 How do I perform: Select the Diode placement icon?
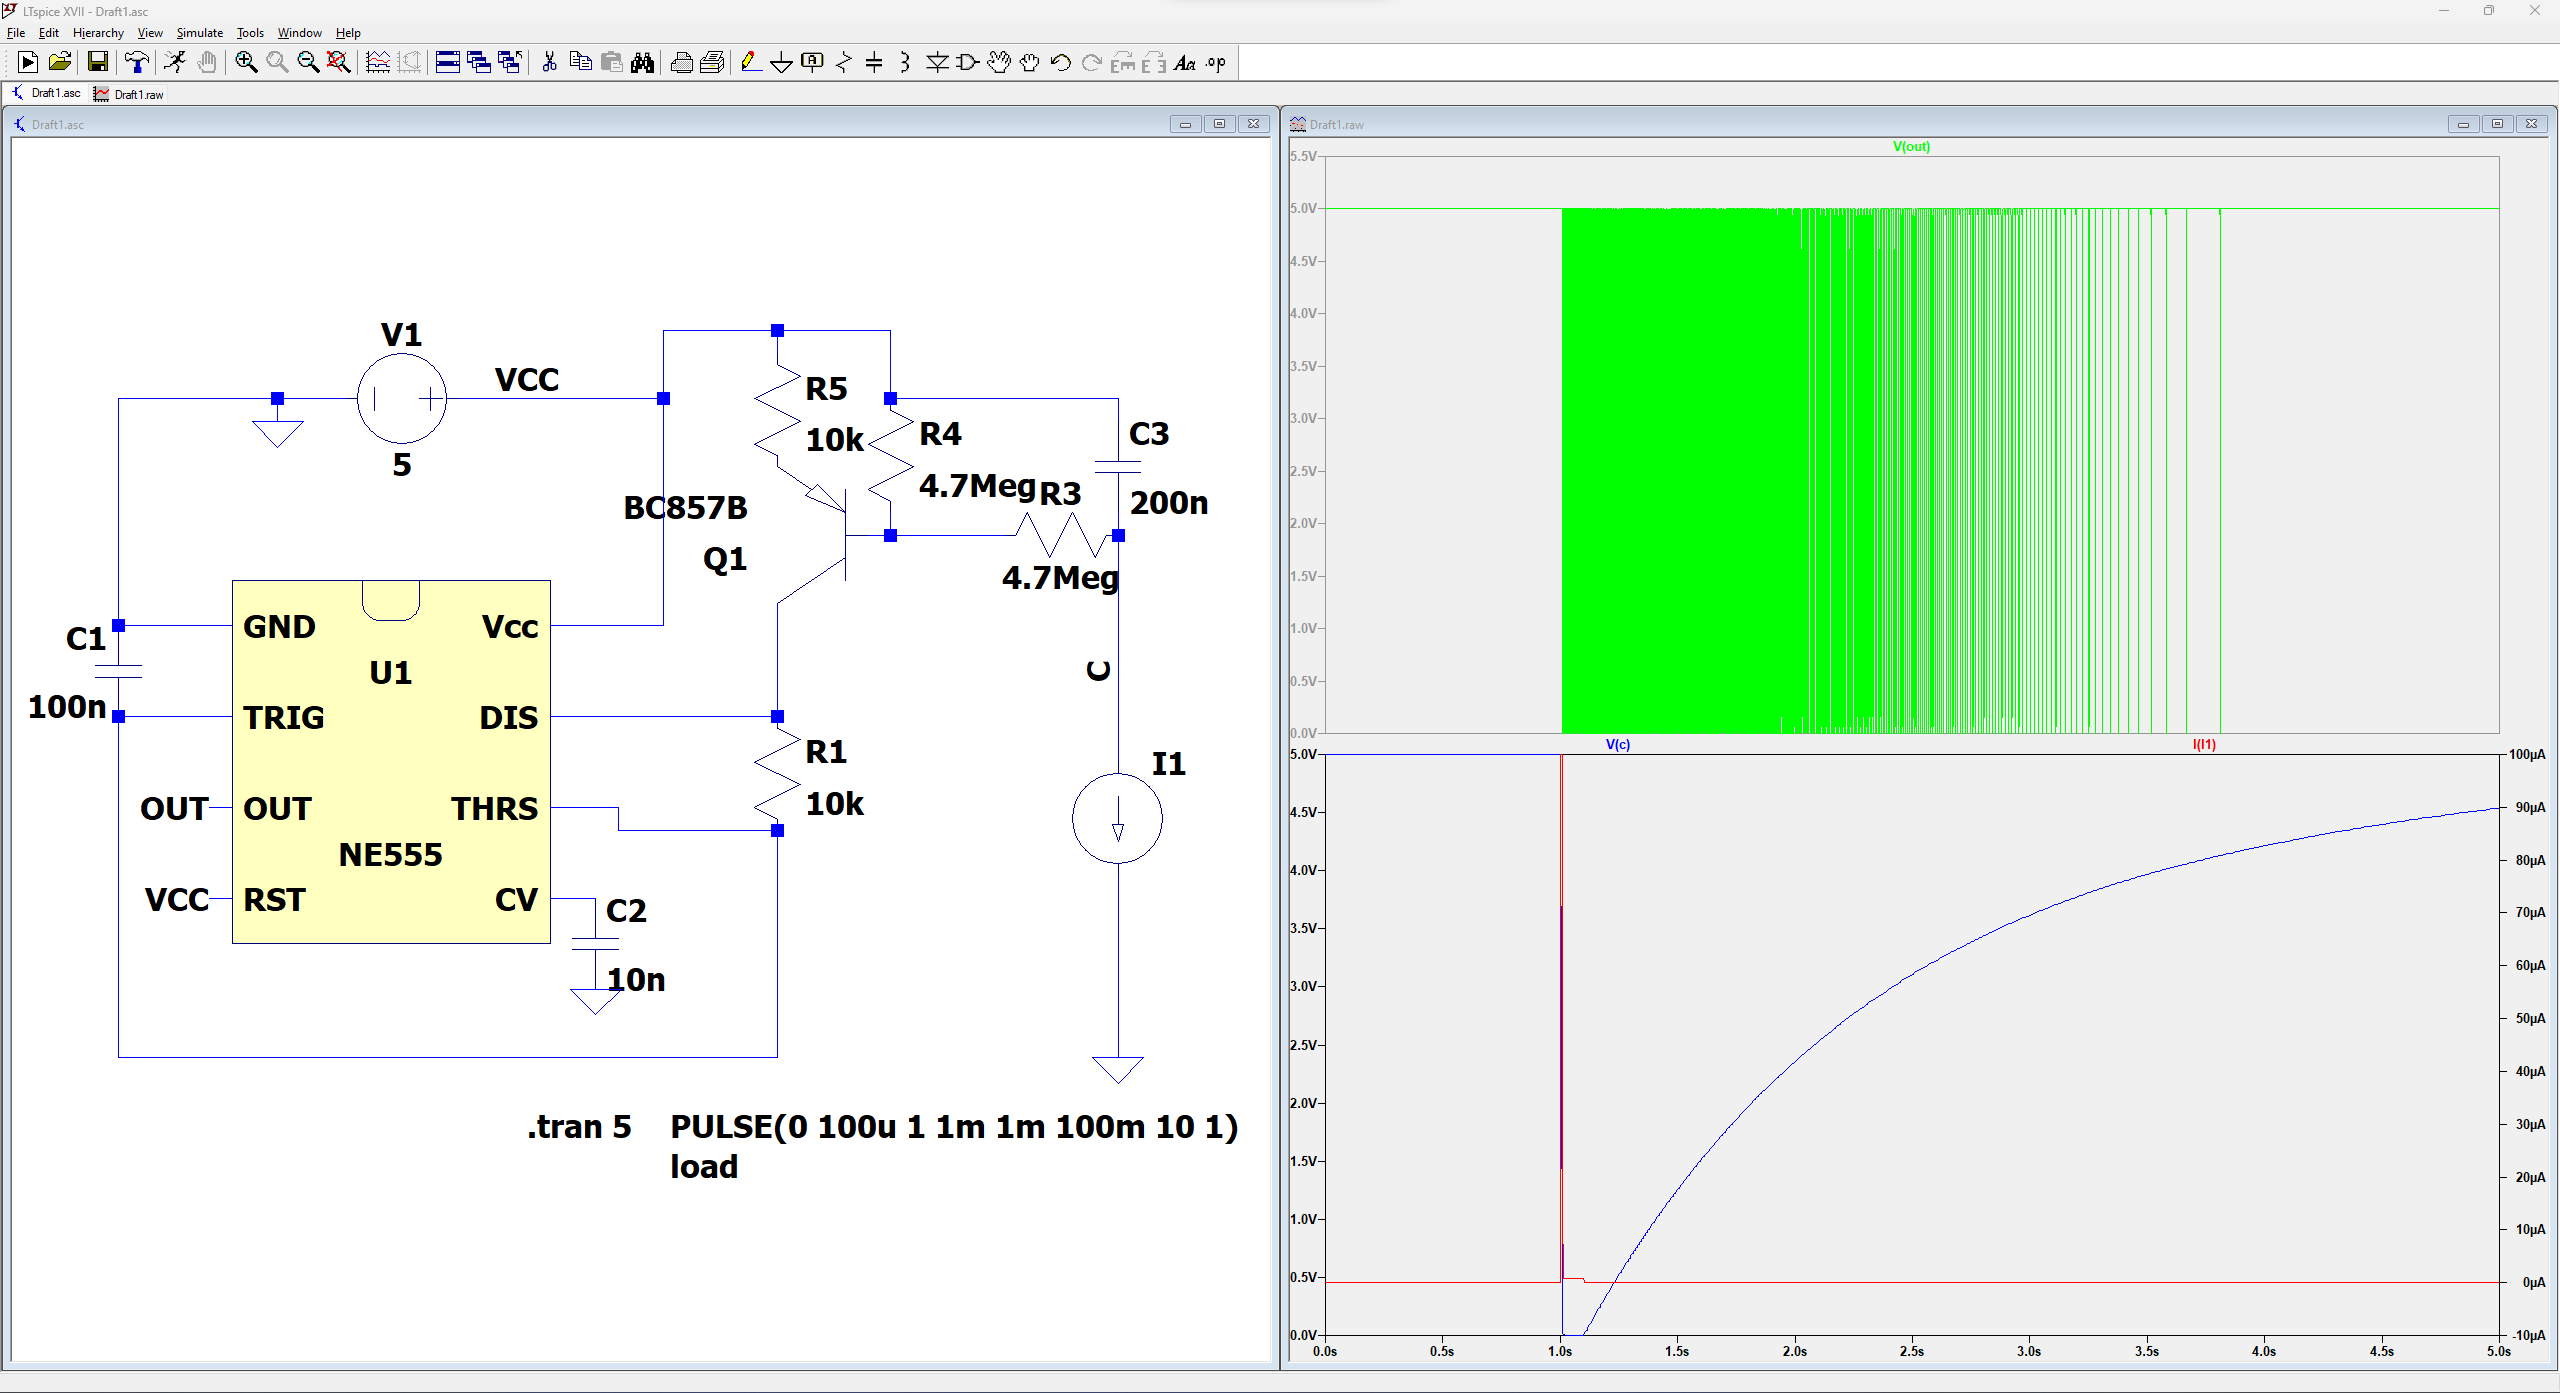[x=937, y=62]
